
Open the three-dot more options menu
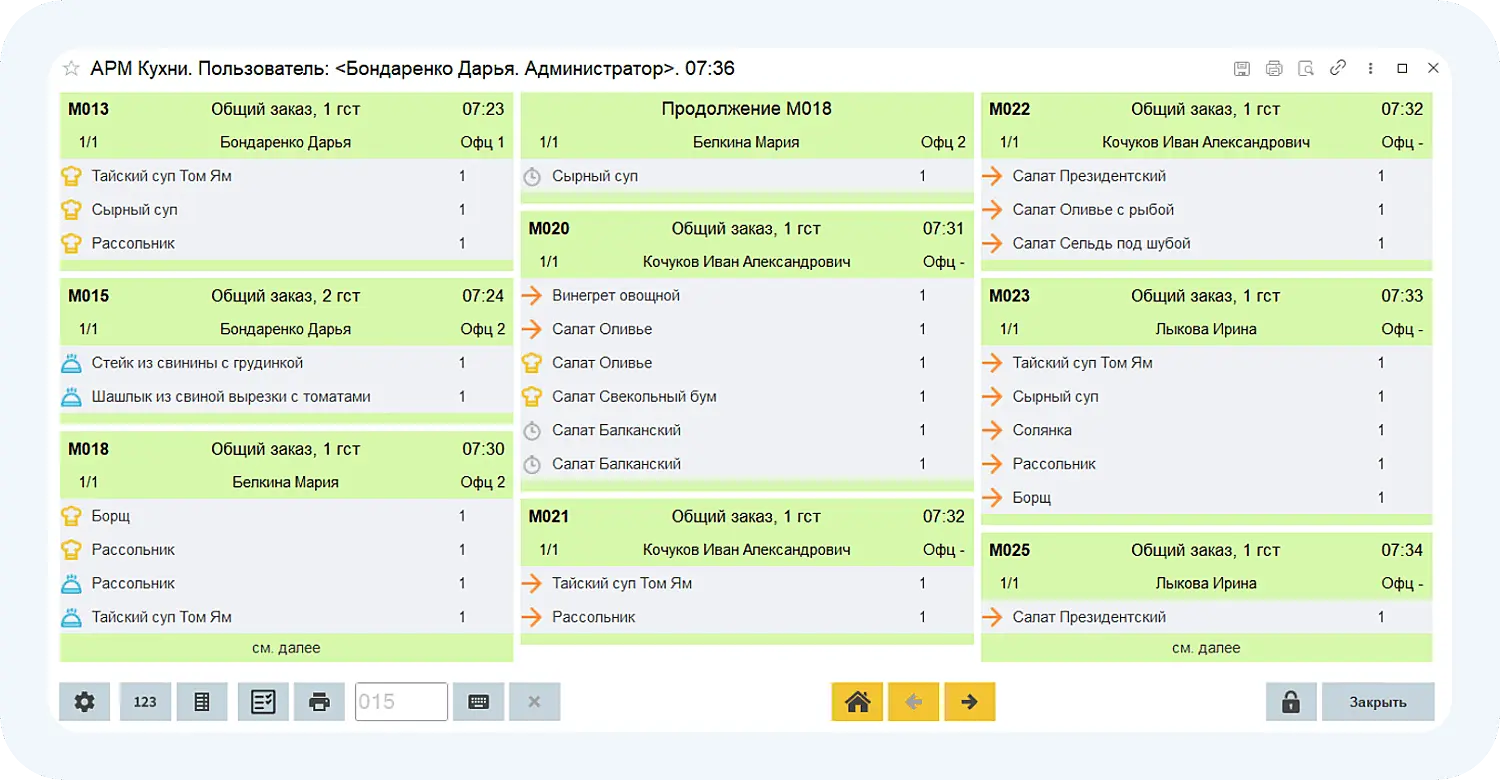1370,69
